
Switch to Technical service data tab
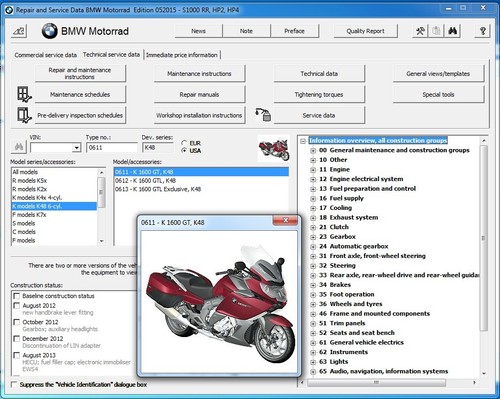pyautogui.click(x=111, y=54)
